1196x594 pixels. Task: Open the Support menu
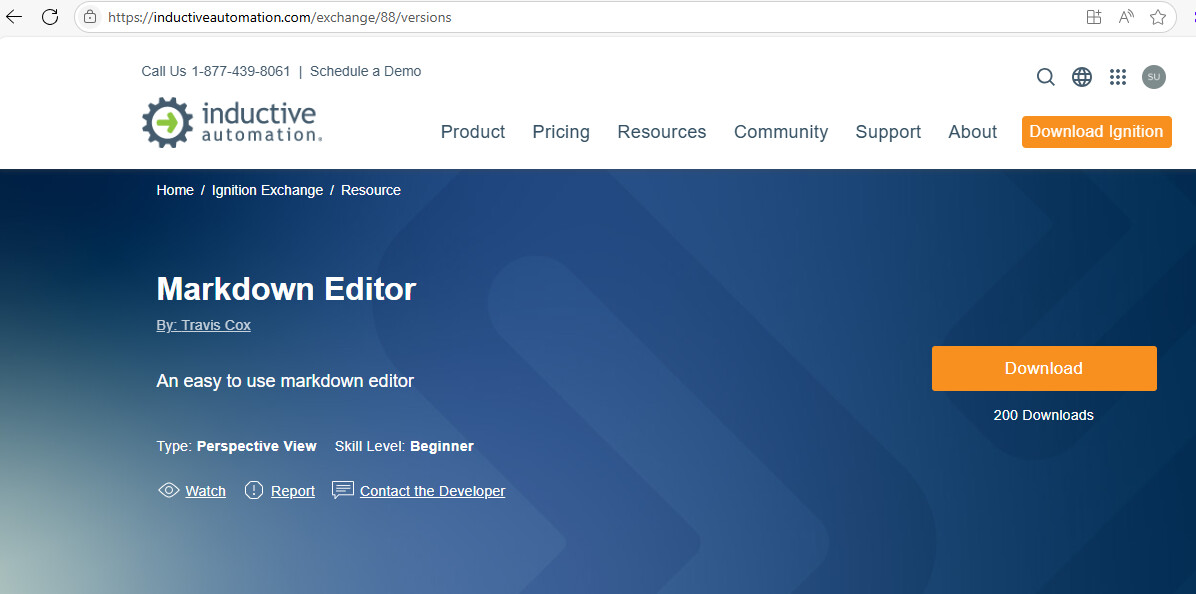click(x=889, y=132)
